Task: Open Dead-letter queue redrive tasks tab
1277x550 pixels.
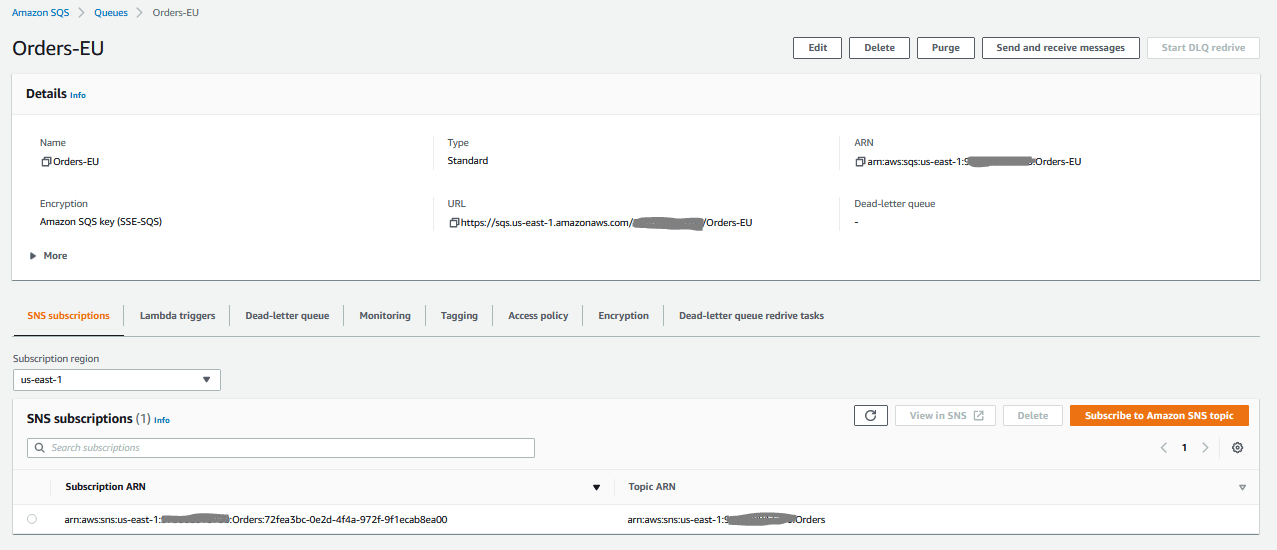Action: (x=751, y=316)
